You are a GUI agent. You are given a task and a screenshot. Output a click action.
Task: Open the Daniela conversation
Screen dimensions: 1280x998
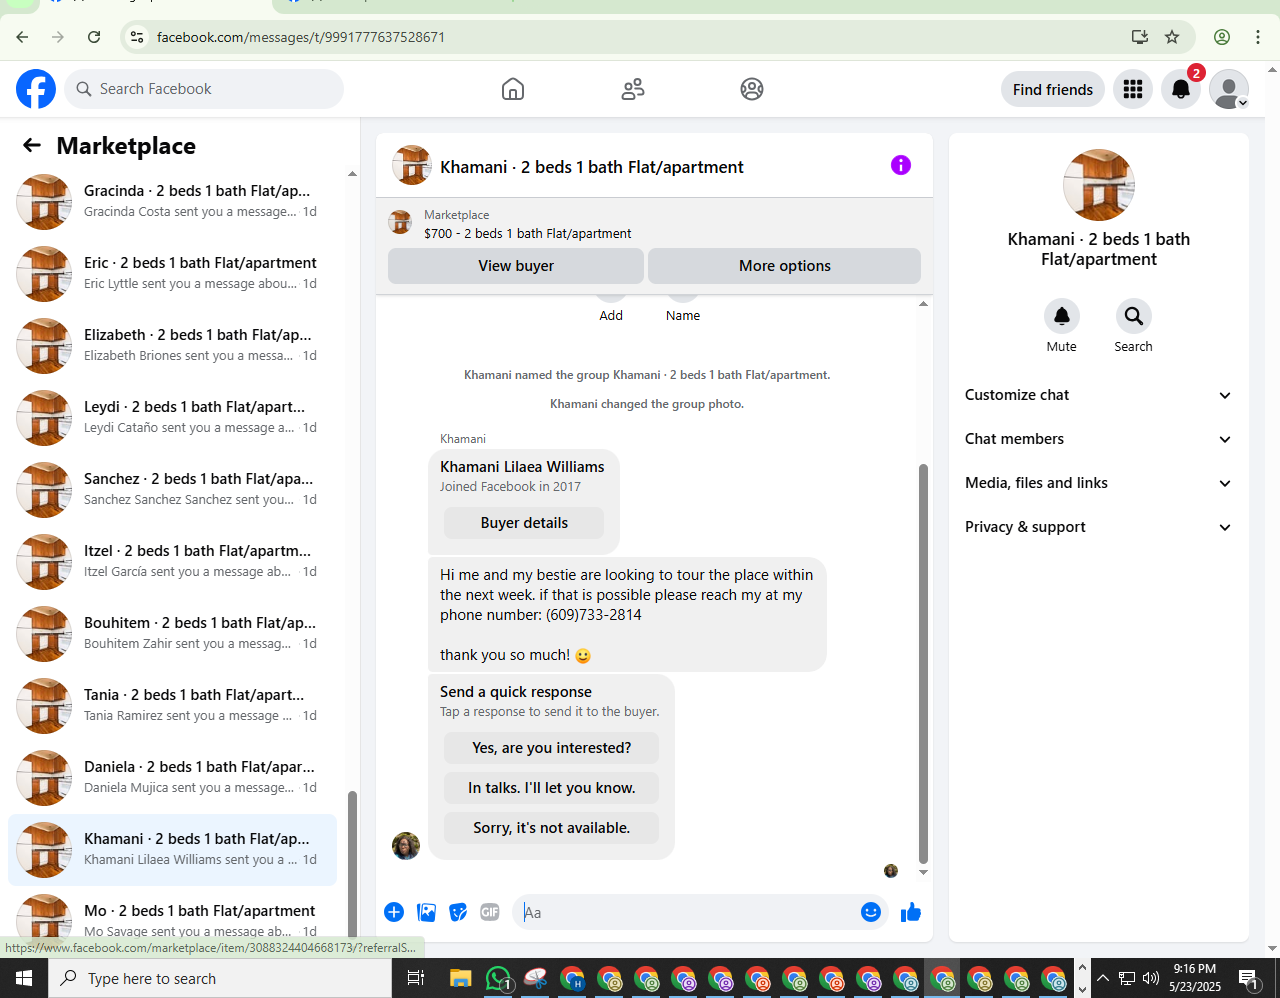click(173, 778)
